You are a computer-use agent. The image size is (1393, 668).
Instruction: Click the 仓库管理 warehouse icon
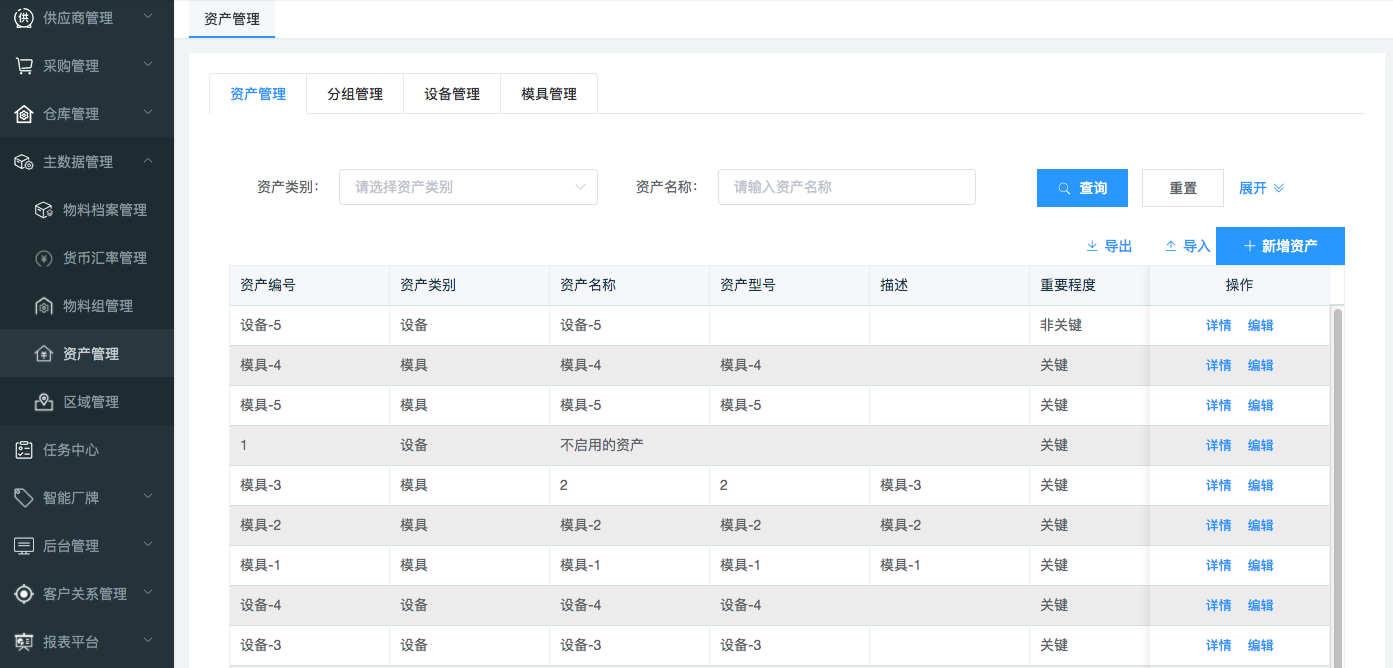click(x=23, y=114)
